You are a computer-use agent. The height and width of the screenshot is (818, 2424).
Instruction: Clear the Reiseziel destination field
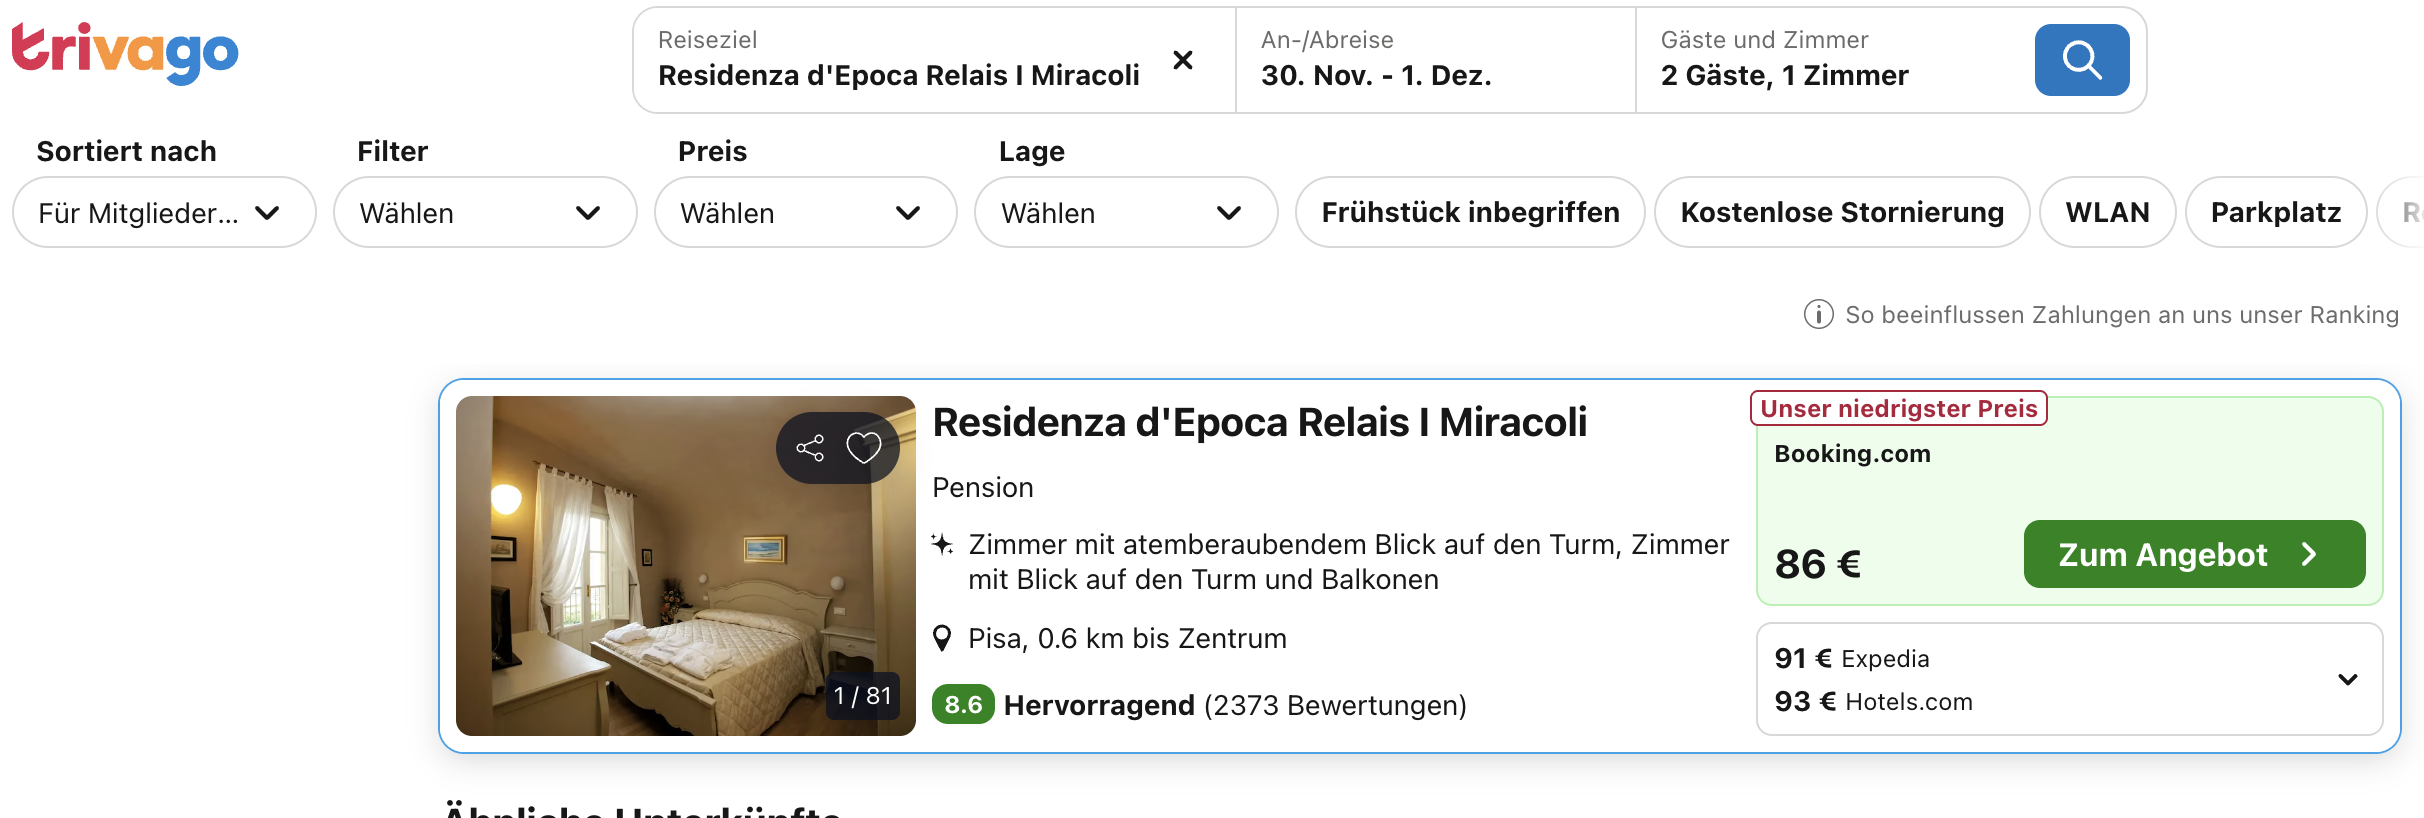coord(1182,60)
